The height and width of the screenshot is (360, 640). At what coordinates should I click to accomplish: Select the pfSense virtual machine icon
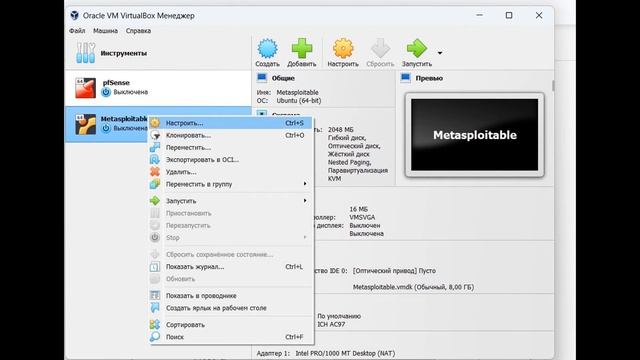click(85, 88)
